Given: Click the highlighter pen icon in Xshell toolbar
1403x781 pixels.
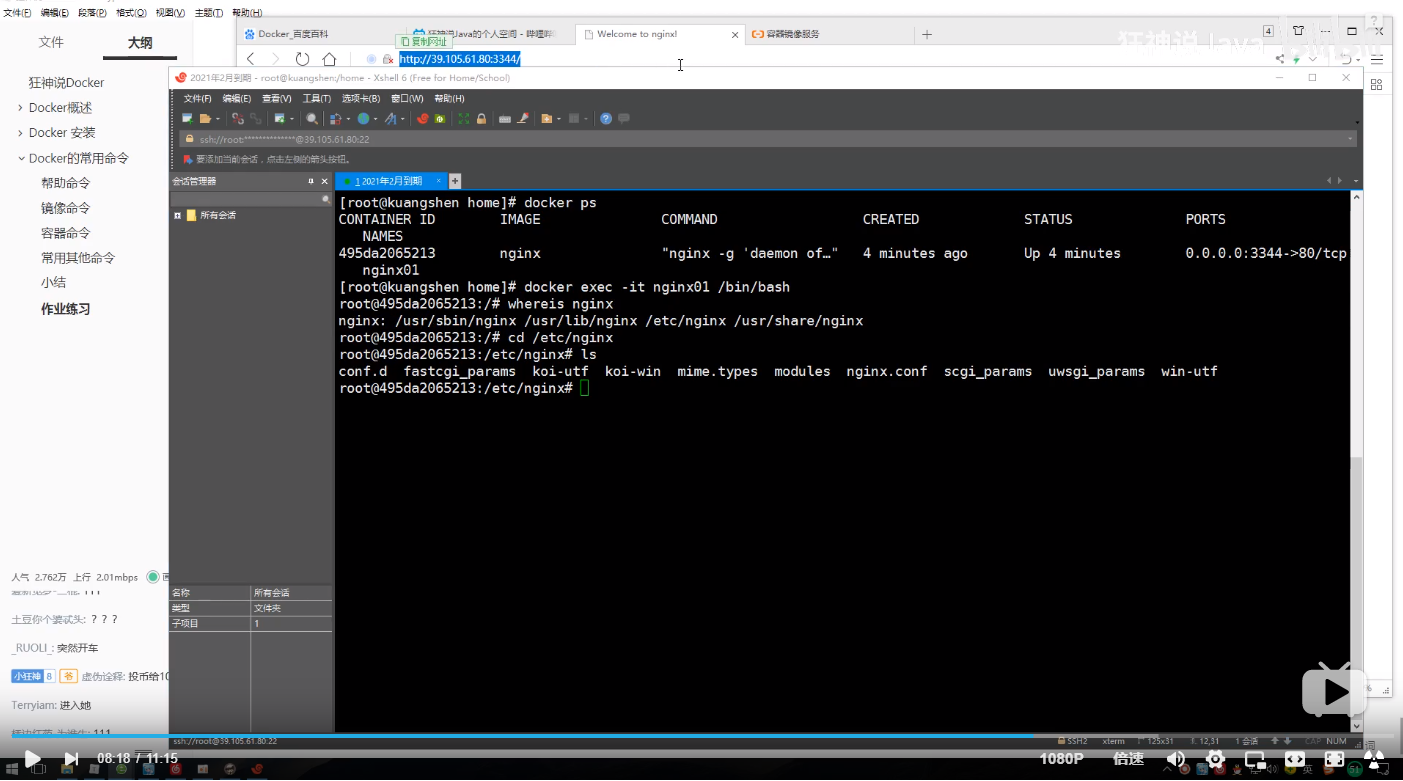Looking at the screenshot, I should pyautogui.click(x=523, y=118).
